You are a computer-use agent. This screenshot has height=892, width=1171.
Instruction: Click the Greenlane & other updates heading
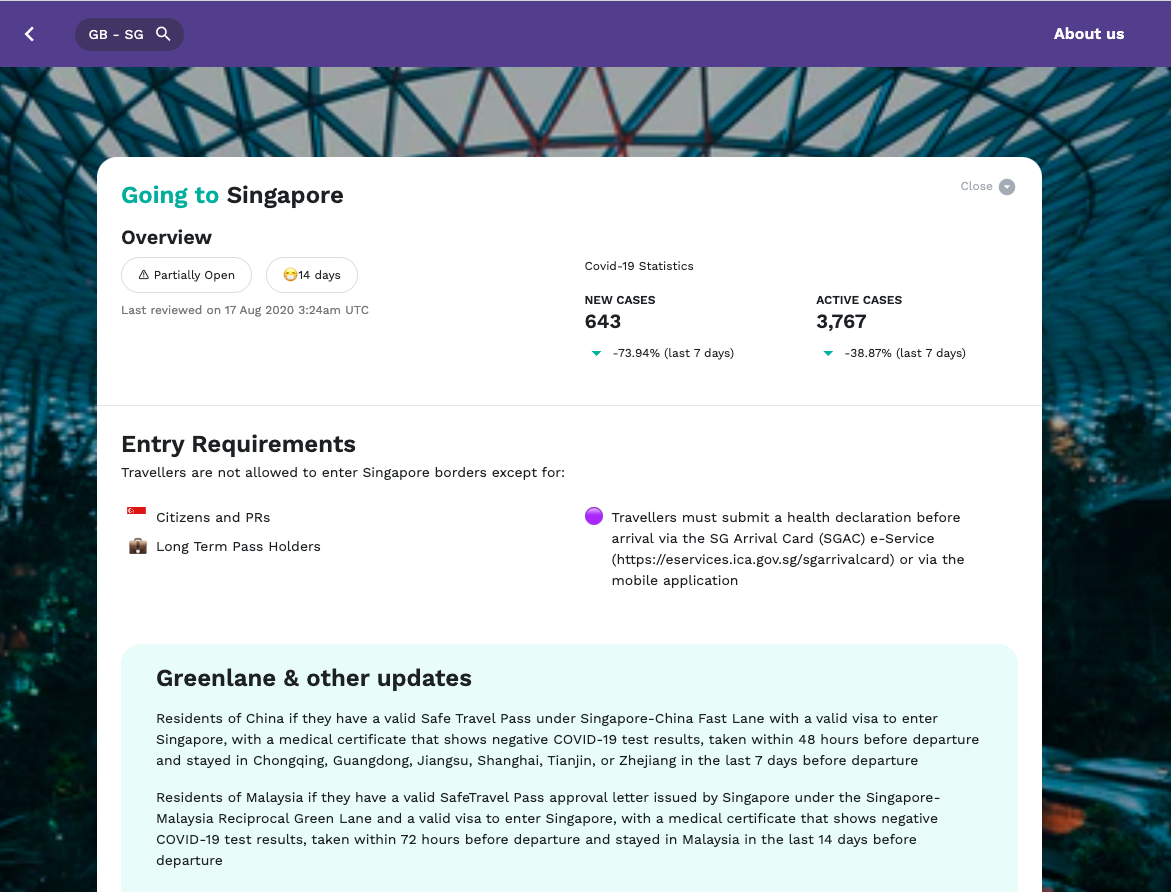(x=314, y=678)
